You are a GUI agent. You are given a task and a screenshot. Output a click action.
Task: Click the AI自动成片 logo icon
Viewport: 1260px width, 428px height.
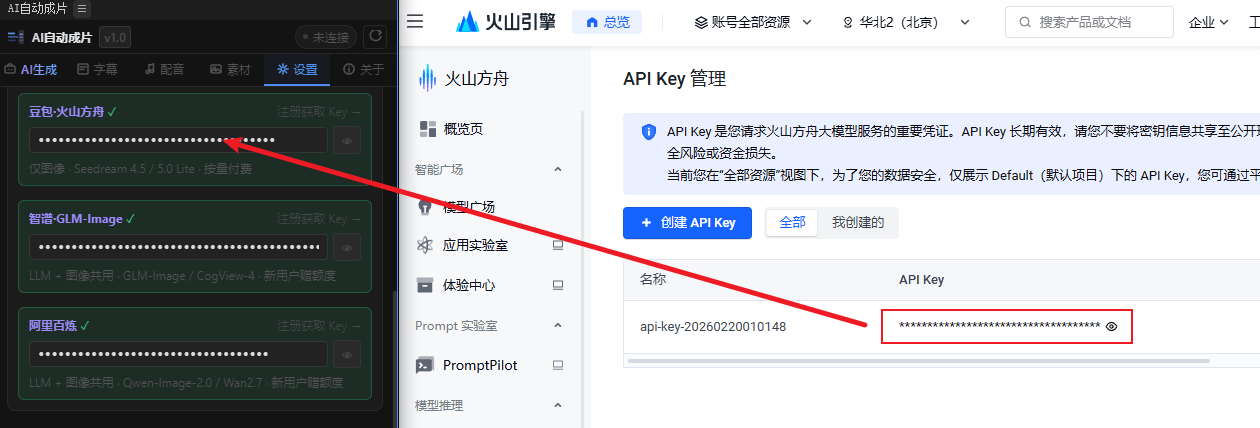pyautogui.click(x=15, y=38)
